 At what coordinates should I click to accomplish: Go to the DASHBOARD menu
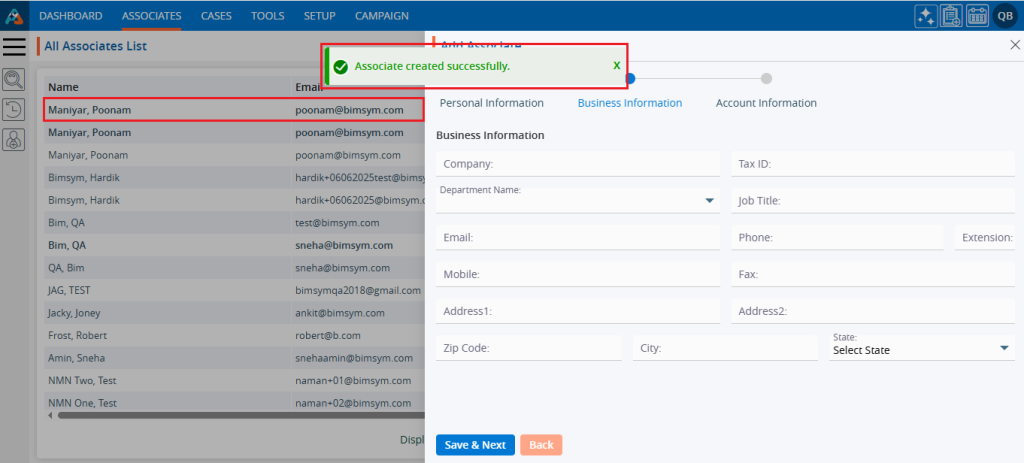[x=70, y=16]
